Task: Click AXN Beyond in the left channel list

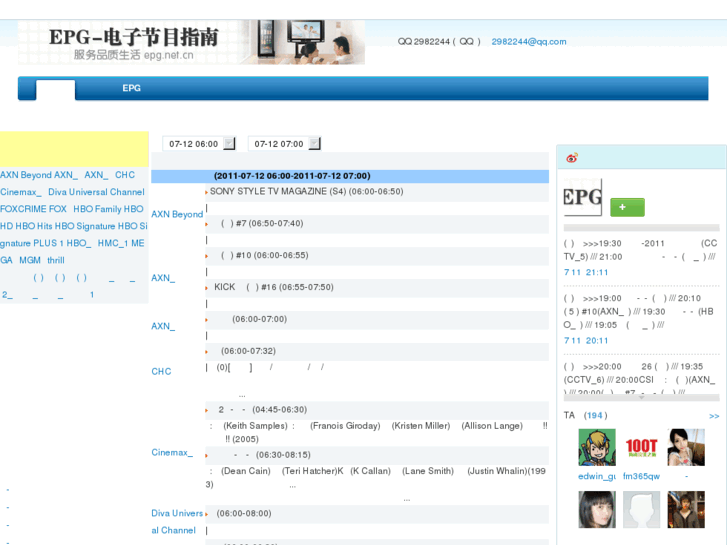Action: pyautogui.click(x=26, y=175)
